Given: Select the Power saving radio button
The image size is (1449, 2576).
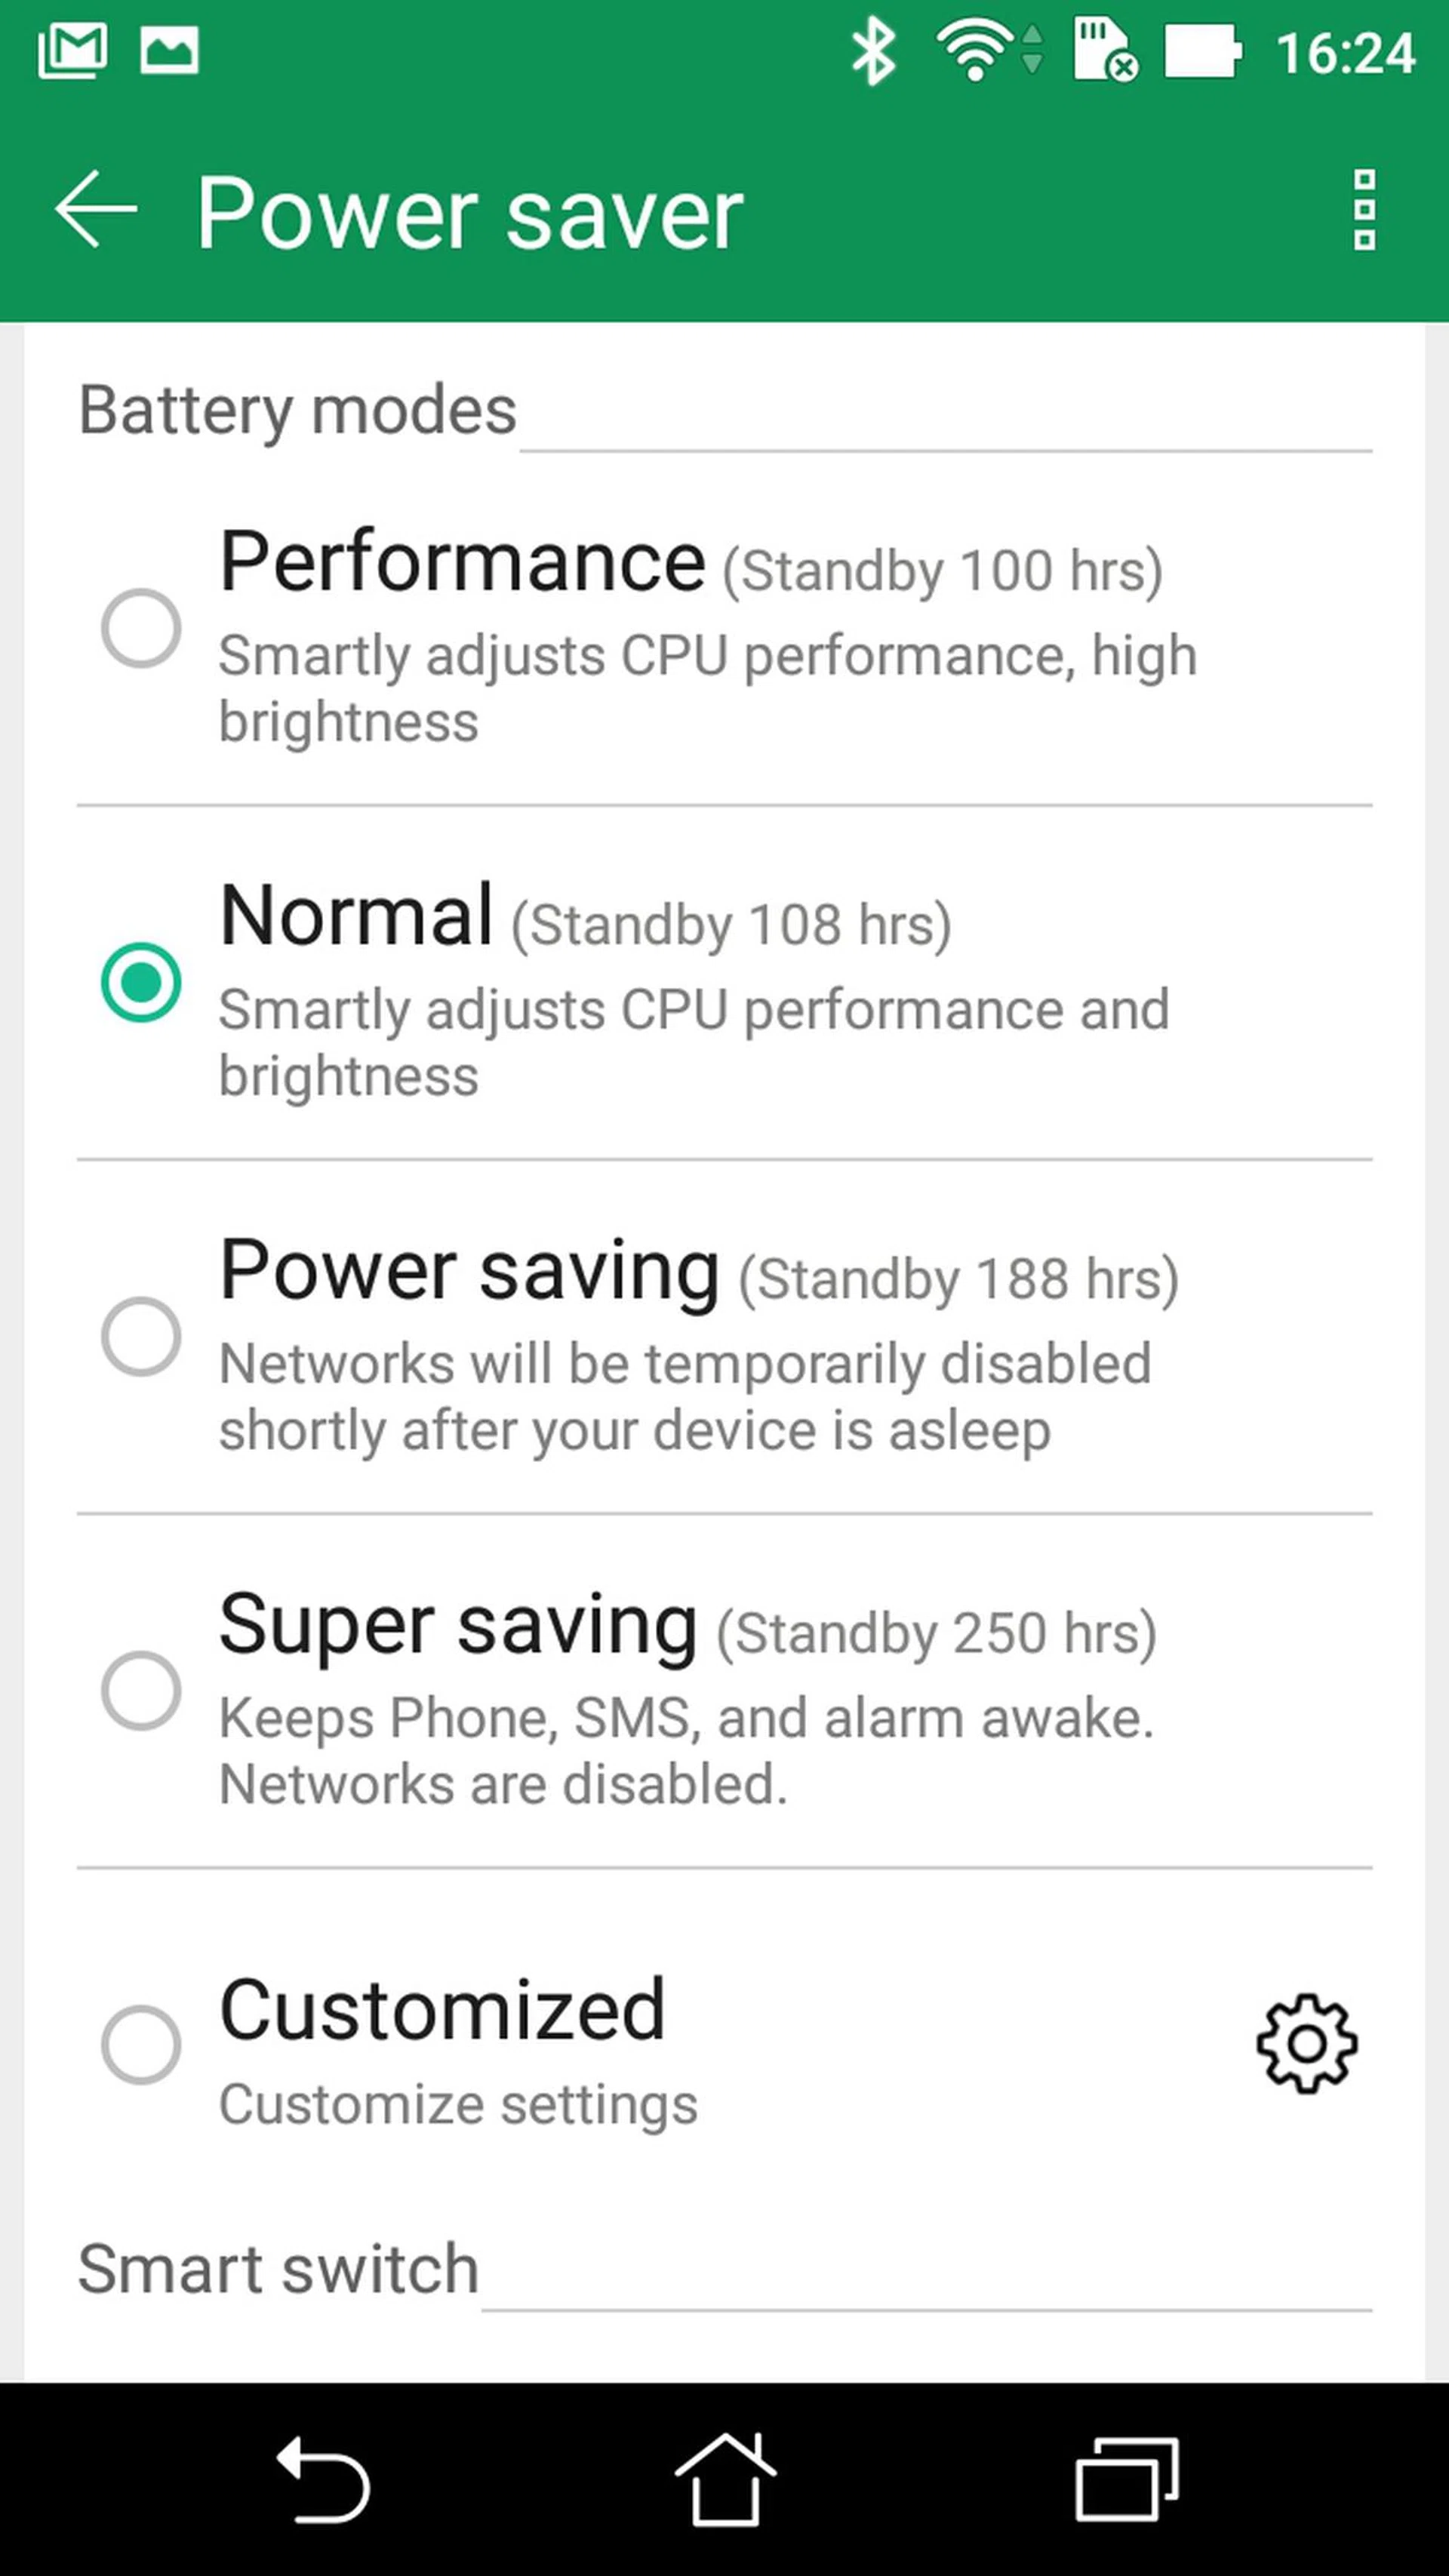Looking at the screenshot, I should (141, 1336).
